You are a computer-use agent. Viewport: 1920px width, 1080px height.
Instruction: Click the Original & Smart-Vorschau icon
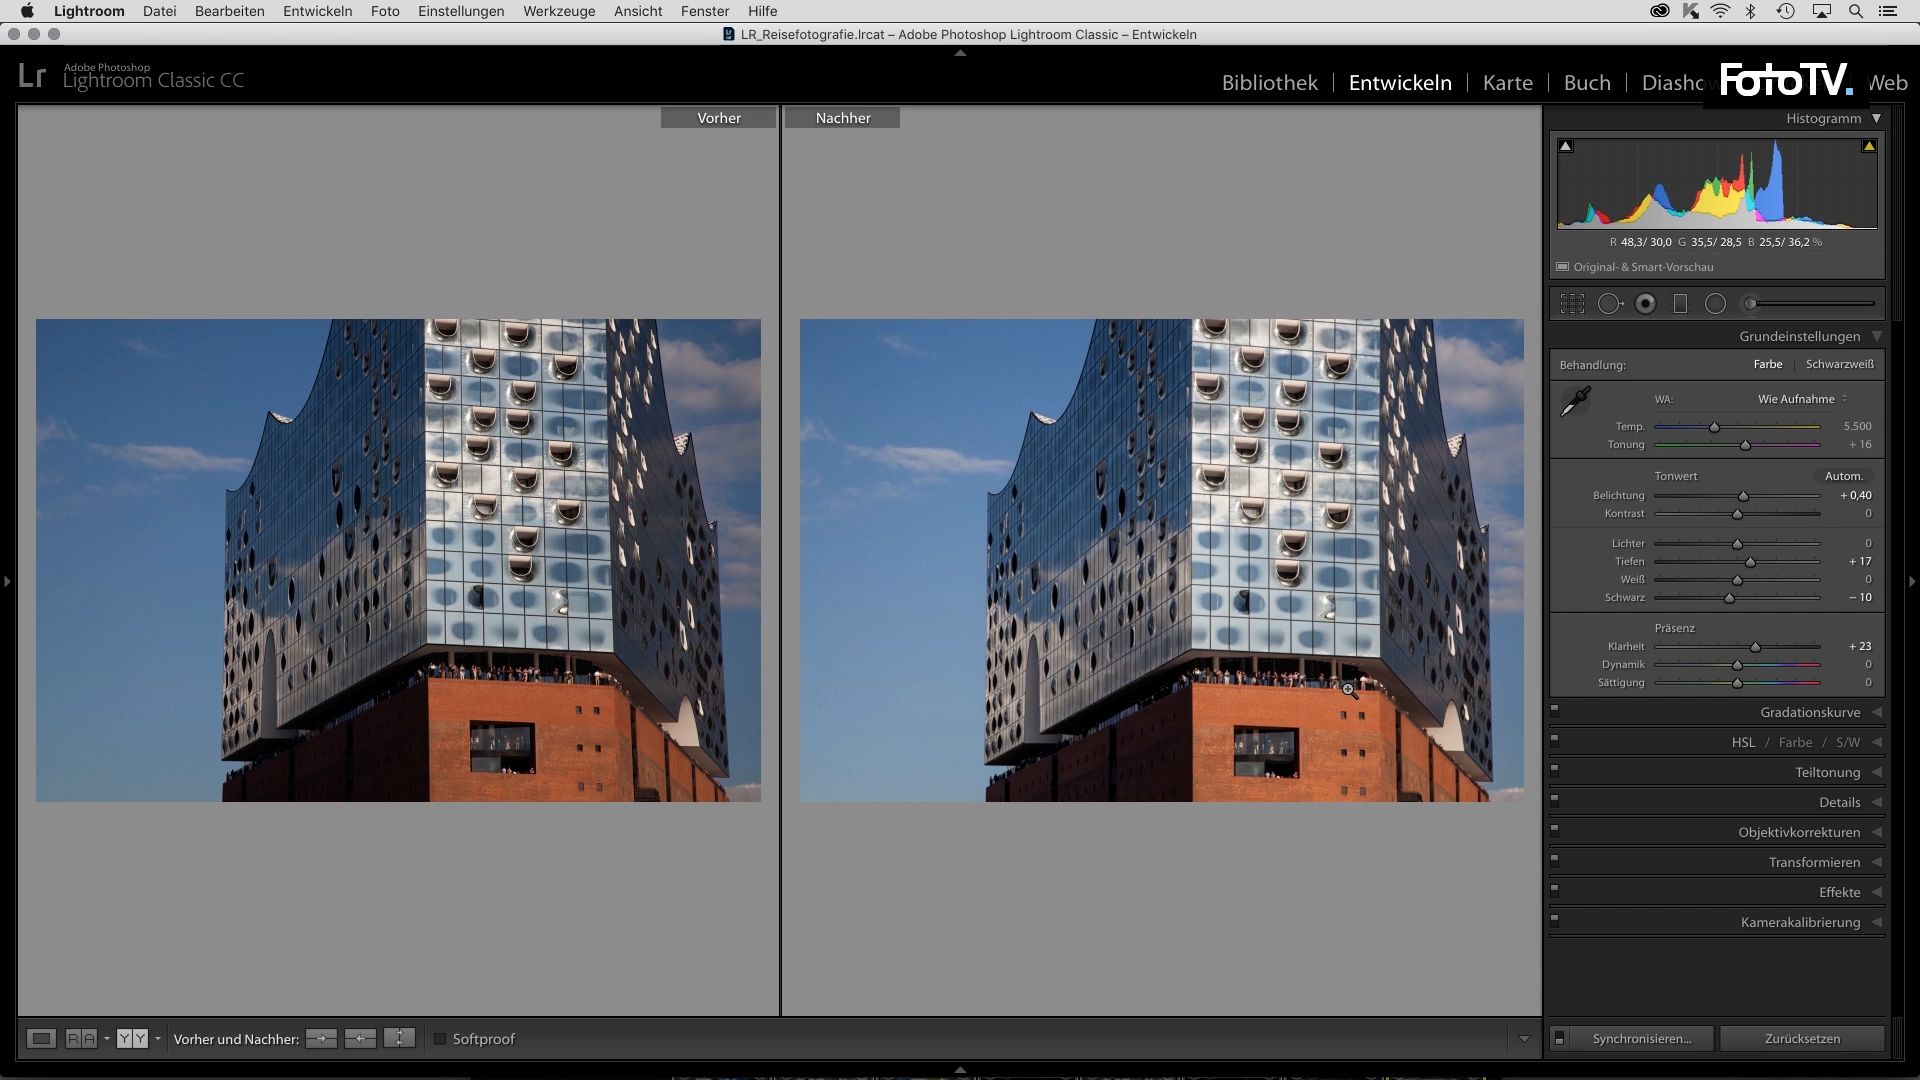pyautogui.click(x=1562, y=267)
